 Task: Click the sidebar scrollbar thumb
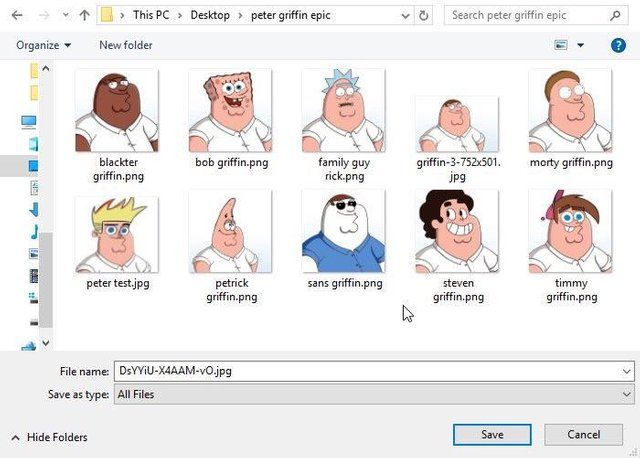[x=46, y=280]
